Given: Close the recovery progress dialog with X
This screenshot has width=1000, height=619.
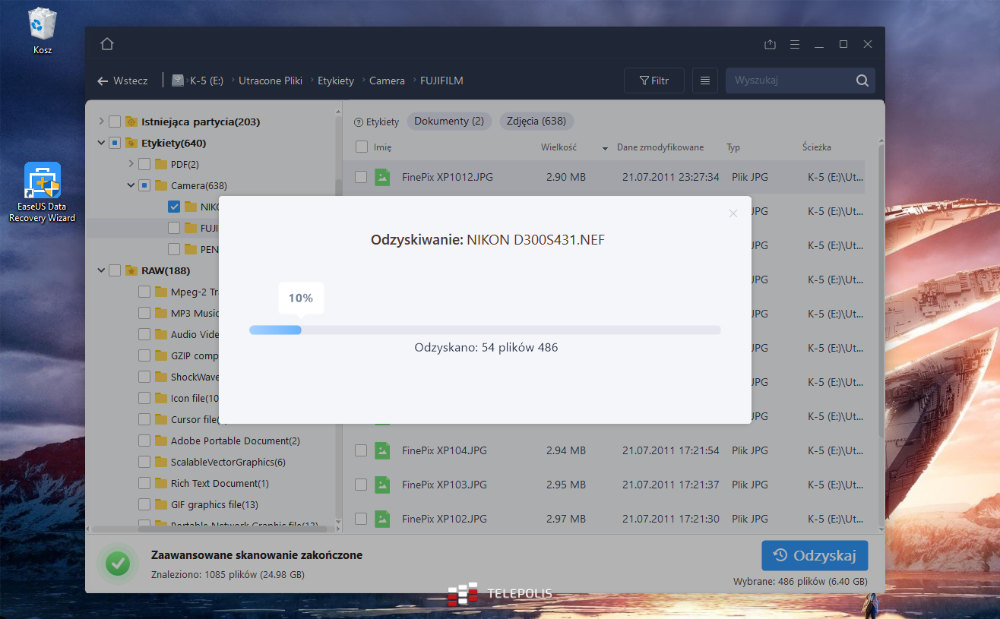Looking at the screenshot, I should pyautogui.click(x=733, y=213).
